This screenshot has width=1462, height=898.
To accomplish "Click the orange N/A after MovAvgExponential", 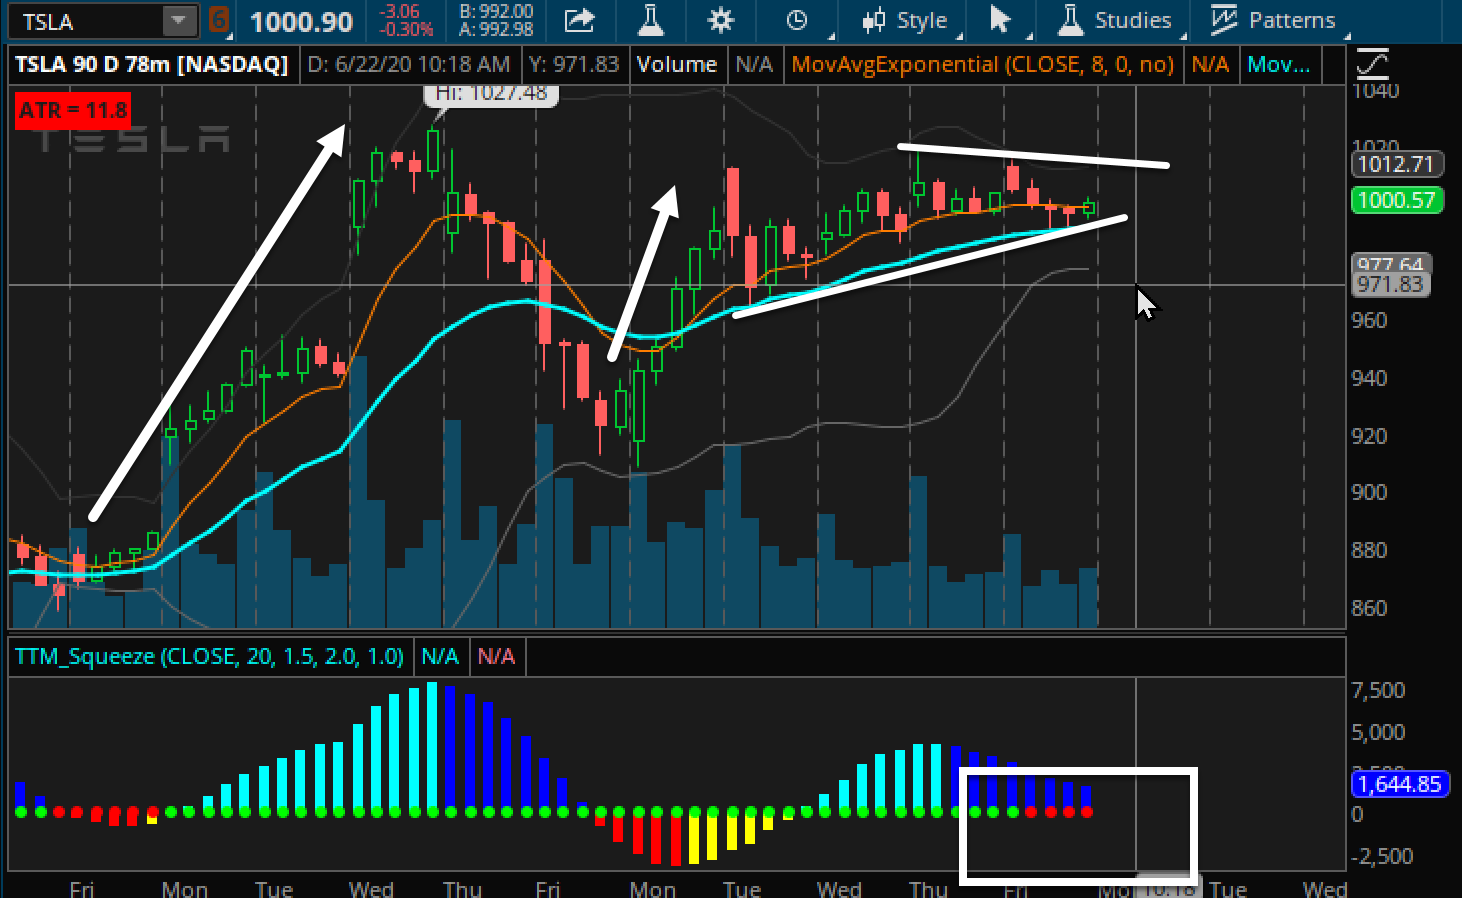I will click(x=1210, y=65).
